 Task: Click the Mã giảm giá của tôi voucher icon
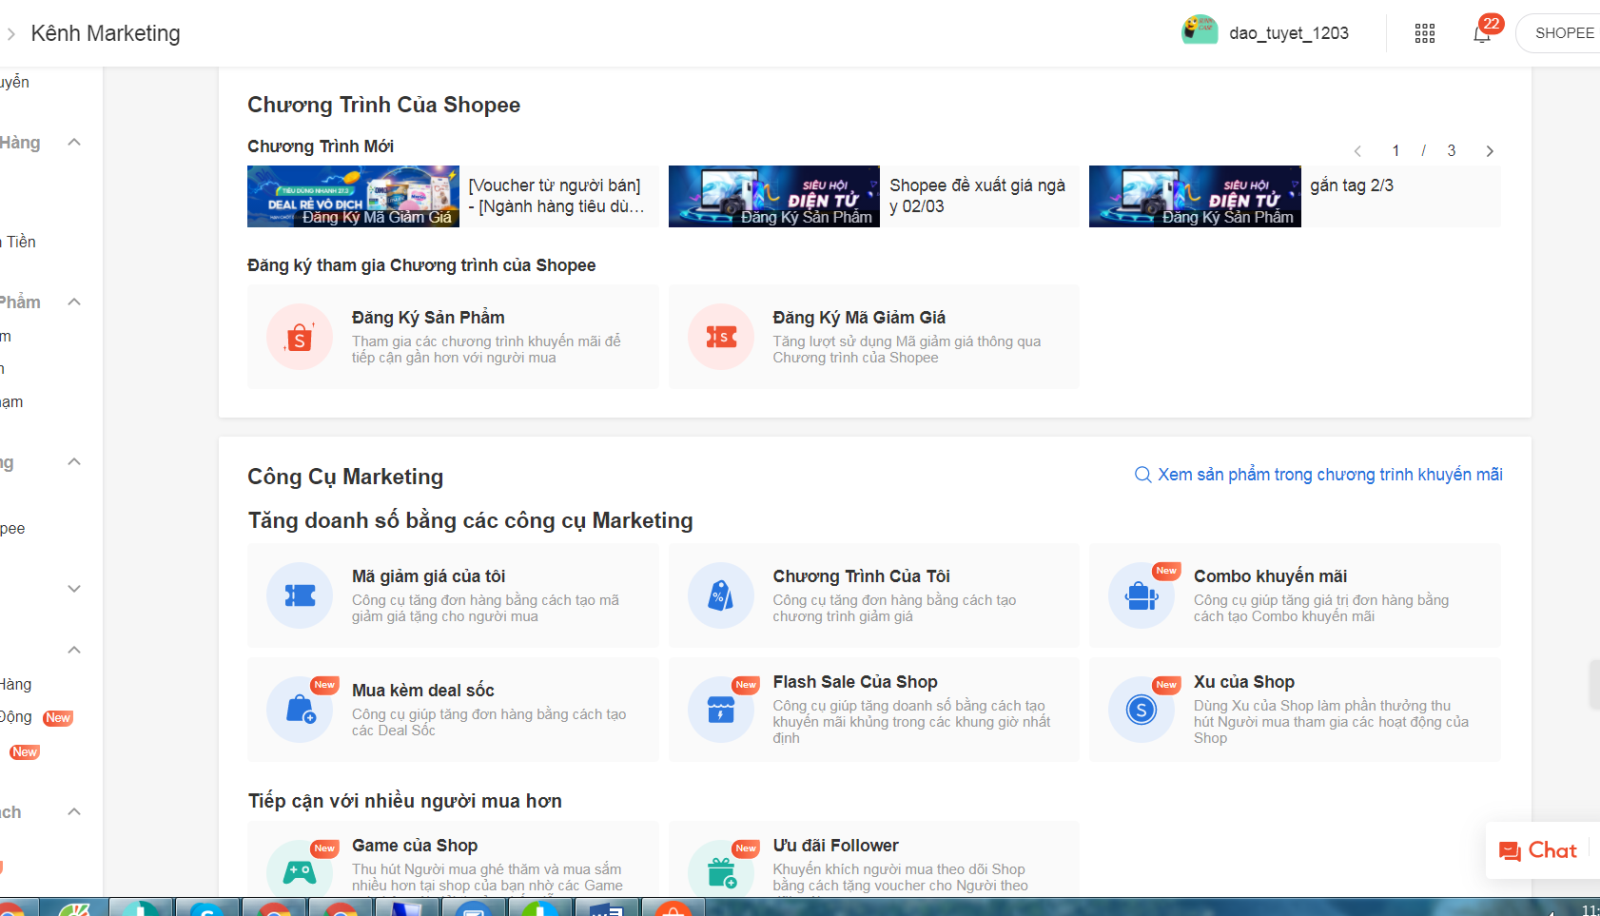coord(300,596)
